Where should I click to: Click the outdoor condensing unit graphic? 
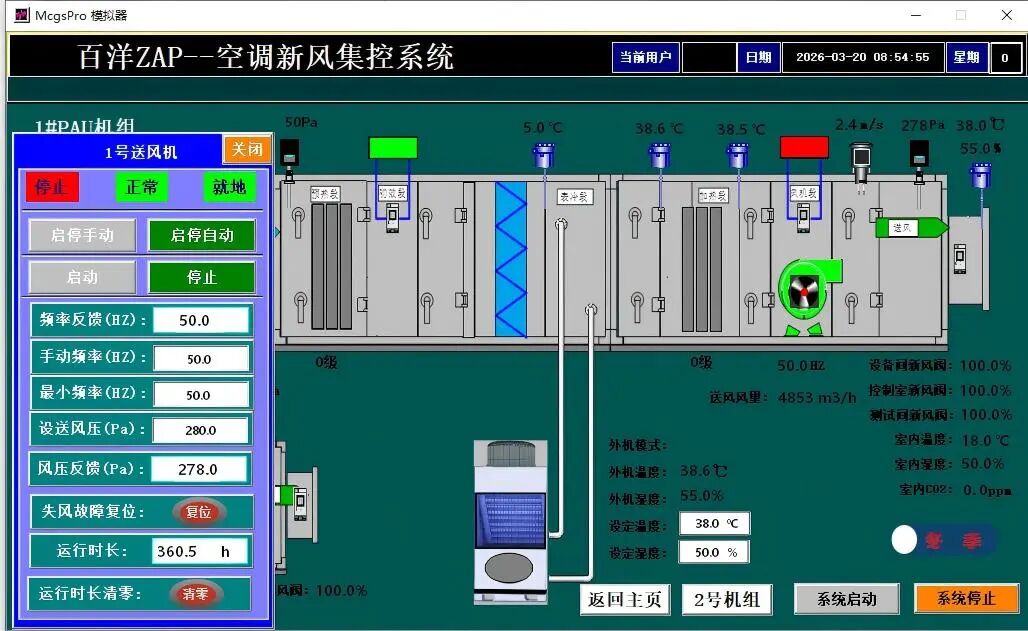coord(510,521)
